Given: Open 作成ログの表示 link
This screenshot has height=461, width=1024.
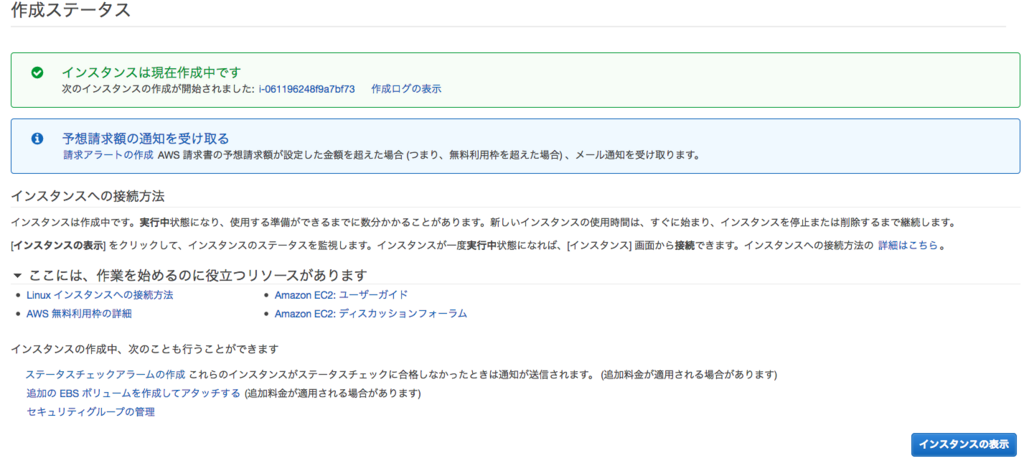Looking at the screenshot, I should point(406,89).
